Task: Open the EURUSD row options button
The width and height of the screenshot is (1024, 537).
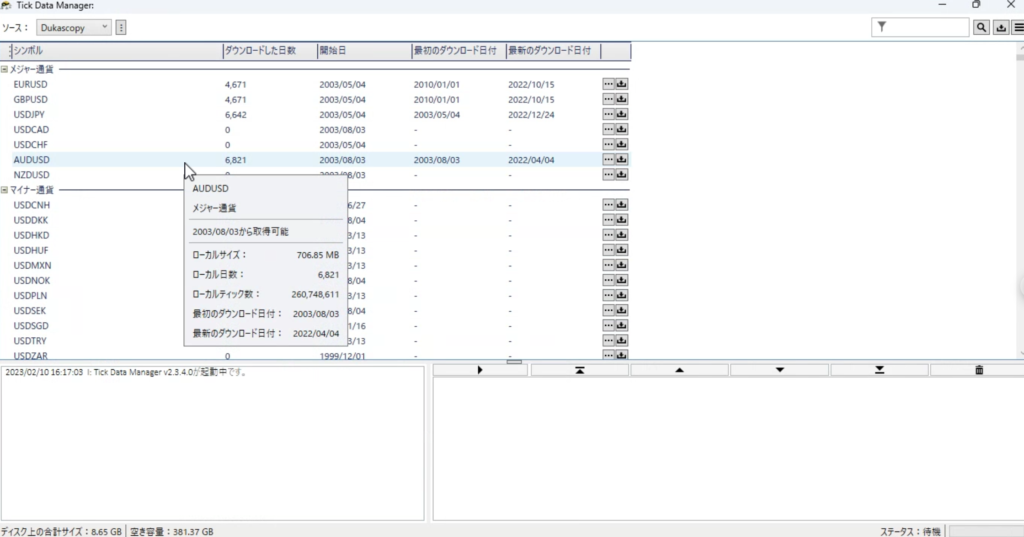Action: [x=609, y=84]
